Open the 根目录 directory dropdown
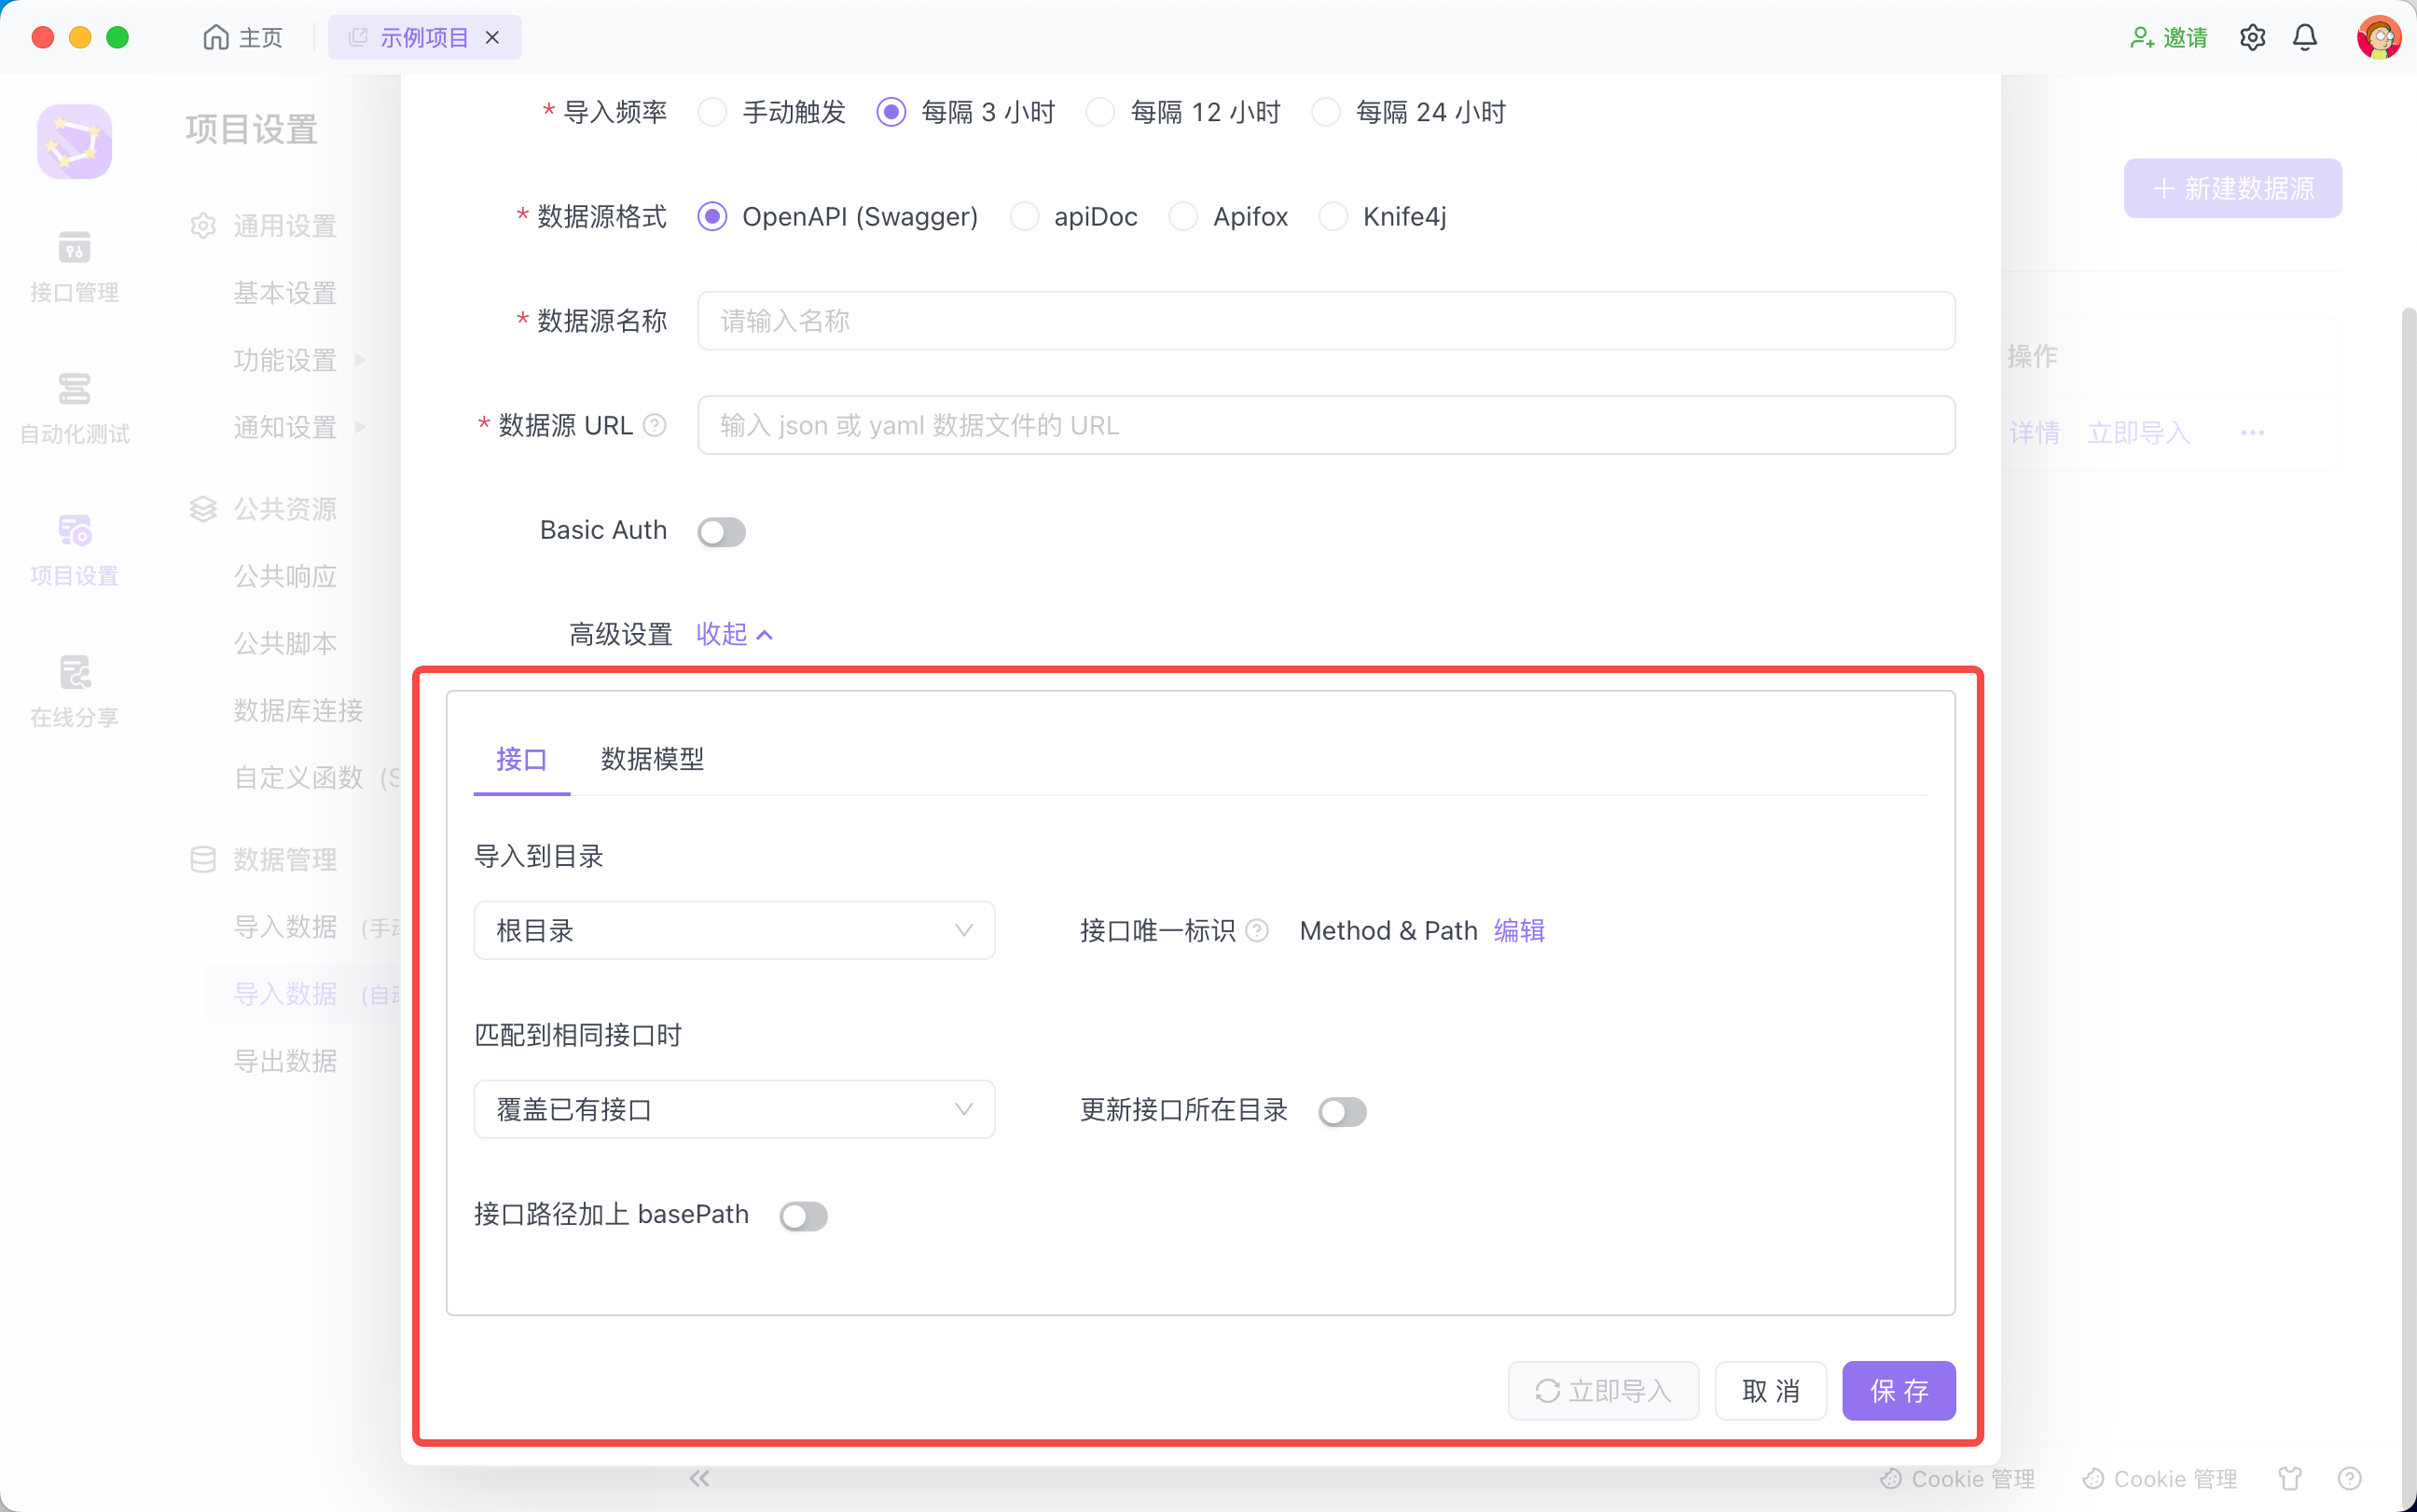 point(734,931)
